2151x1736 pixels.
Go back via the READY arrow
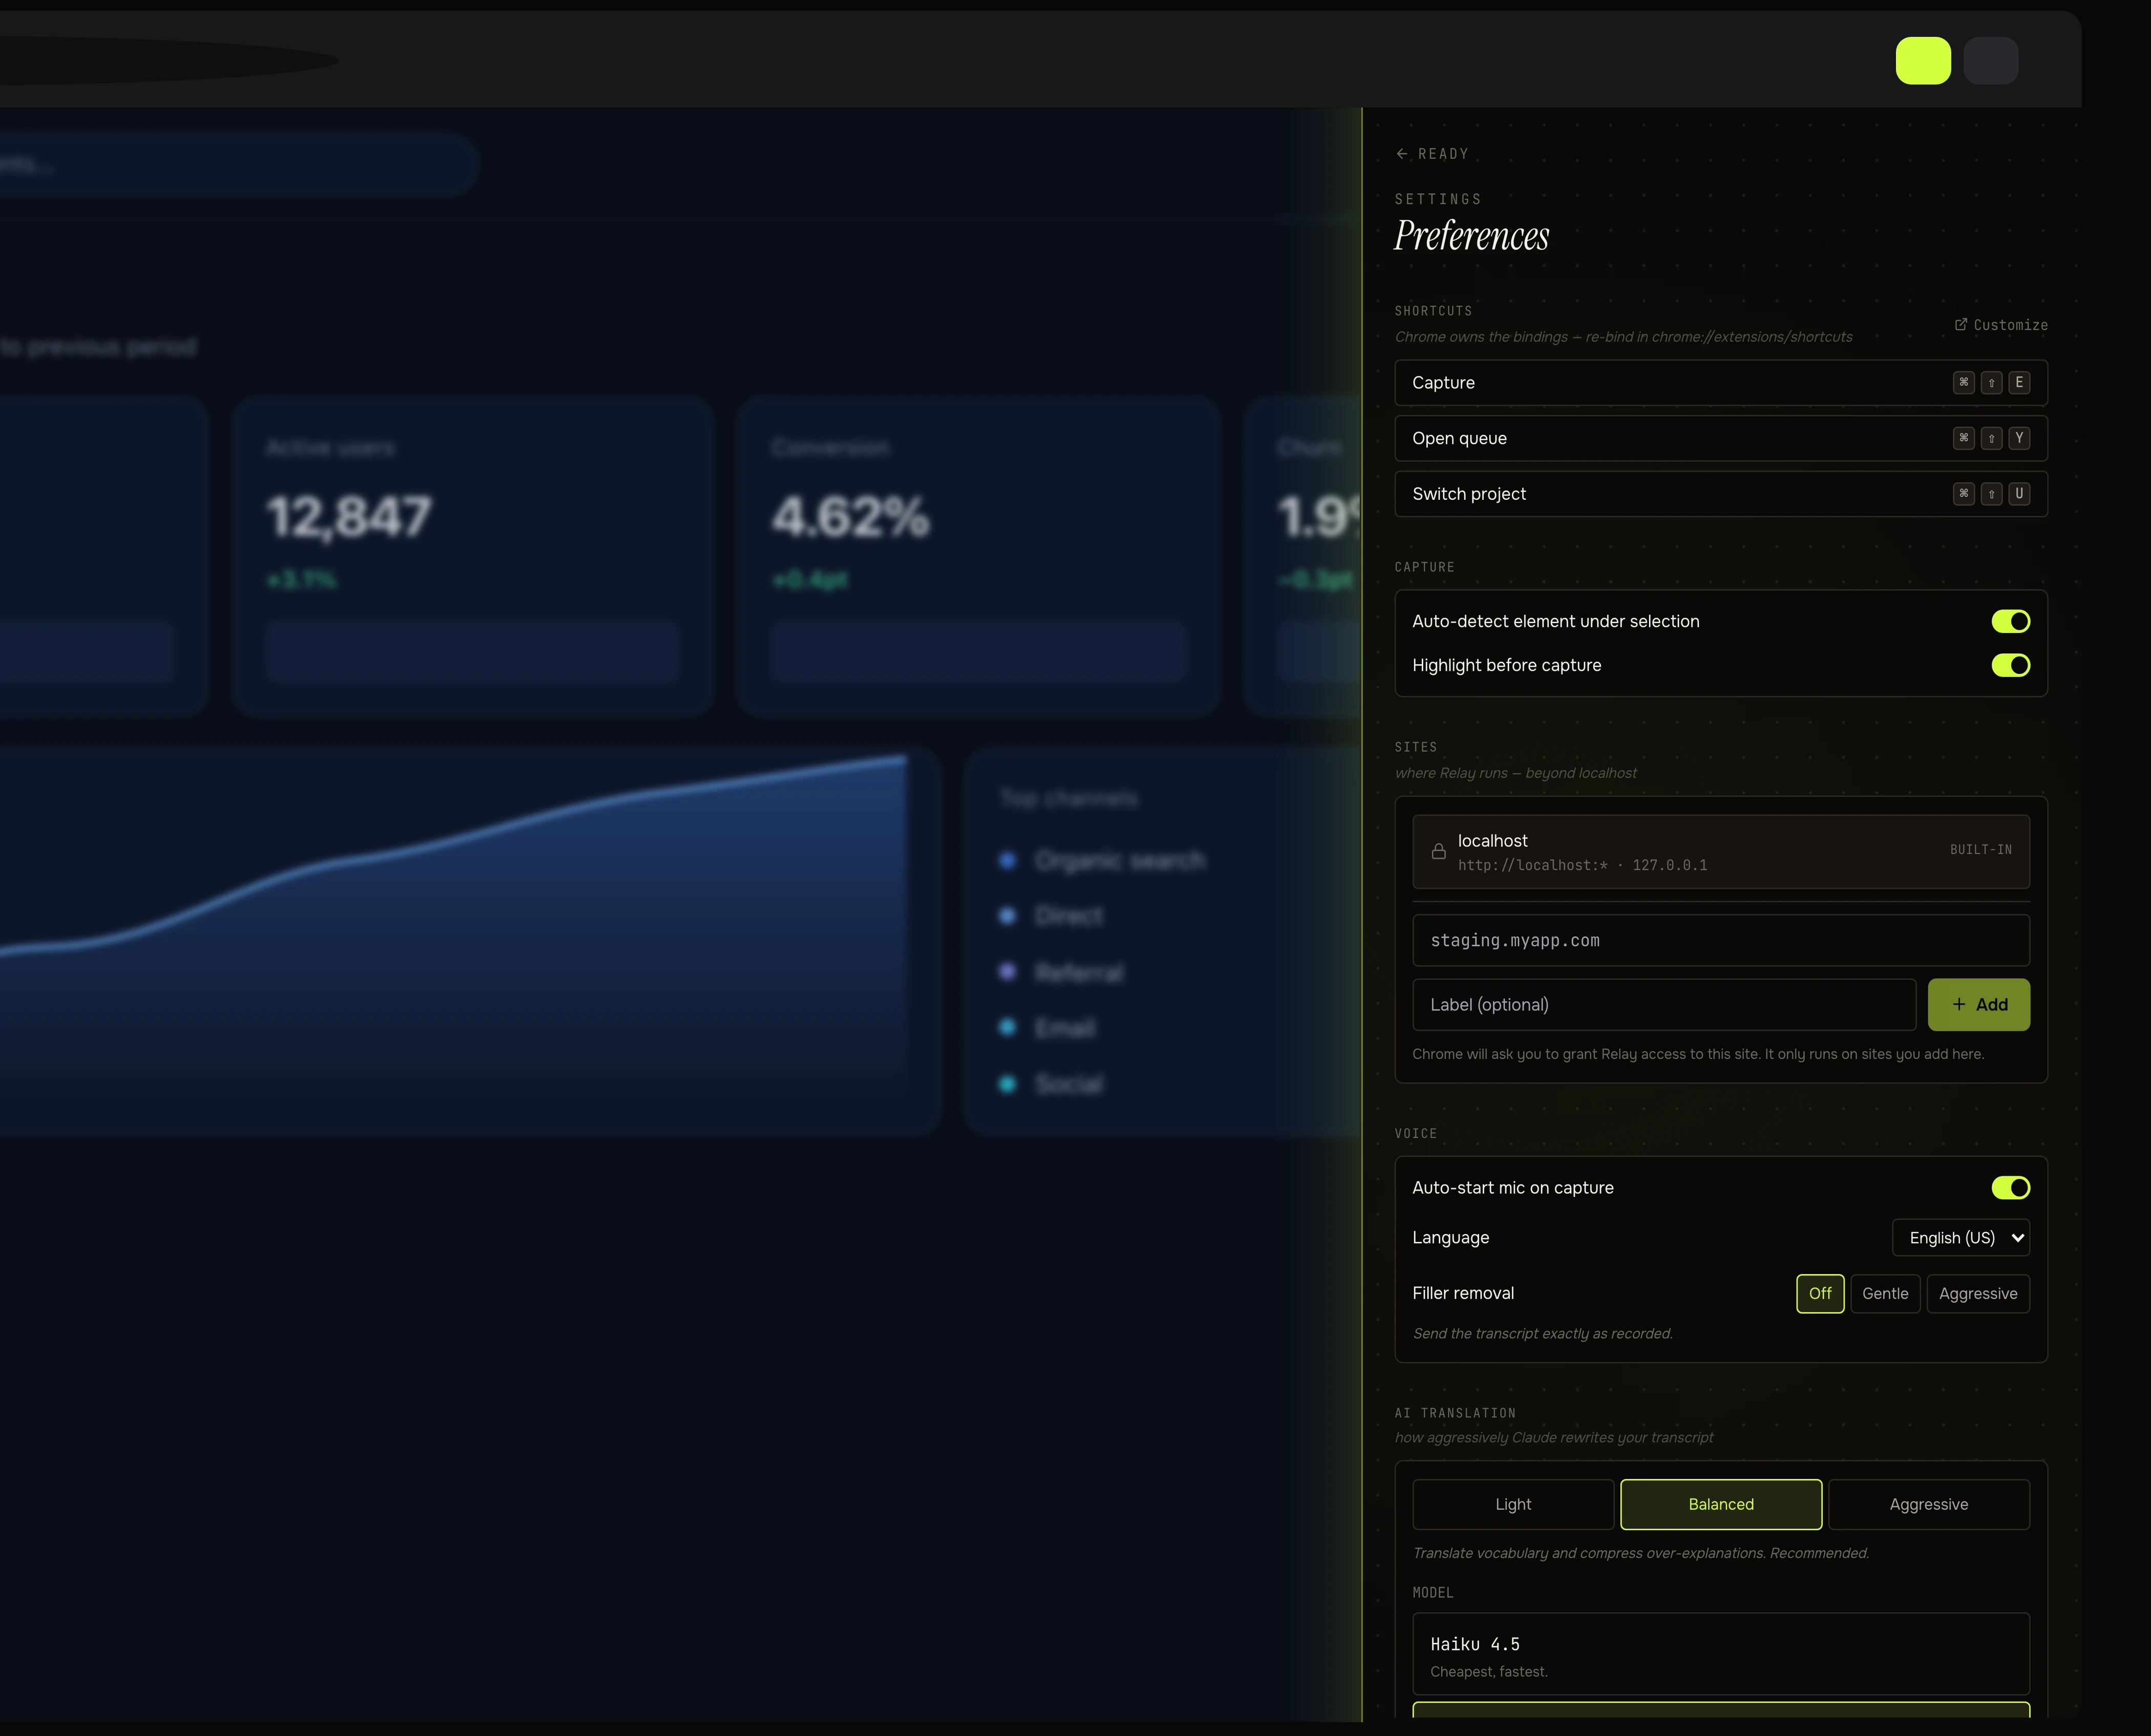pos(1431,154)
